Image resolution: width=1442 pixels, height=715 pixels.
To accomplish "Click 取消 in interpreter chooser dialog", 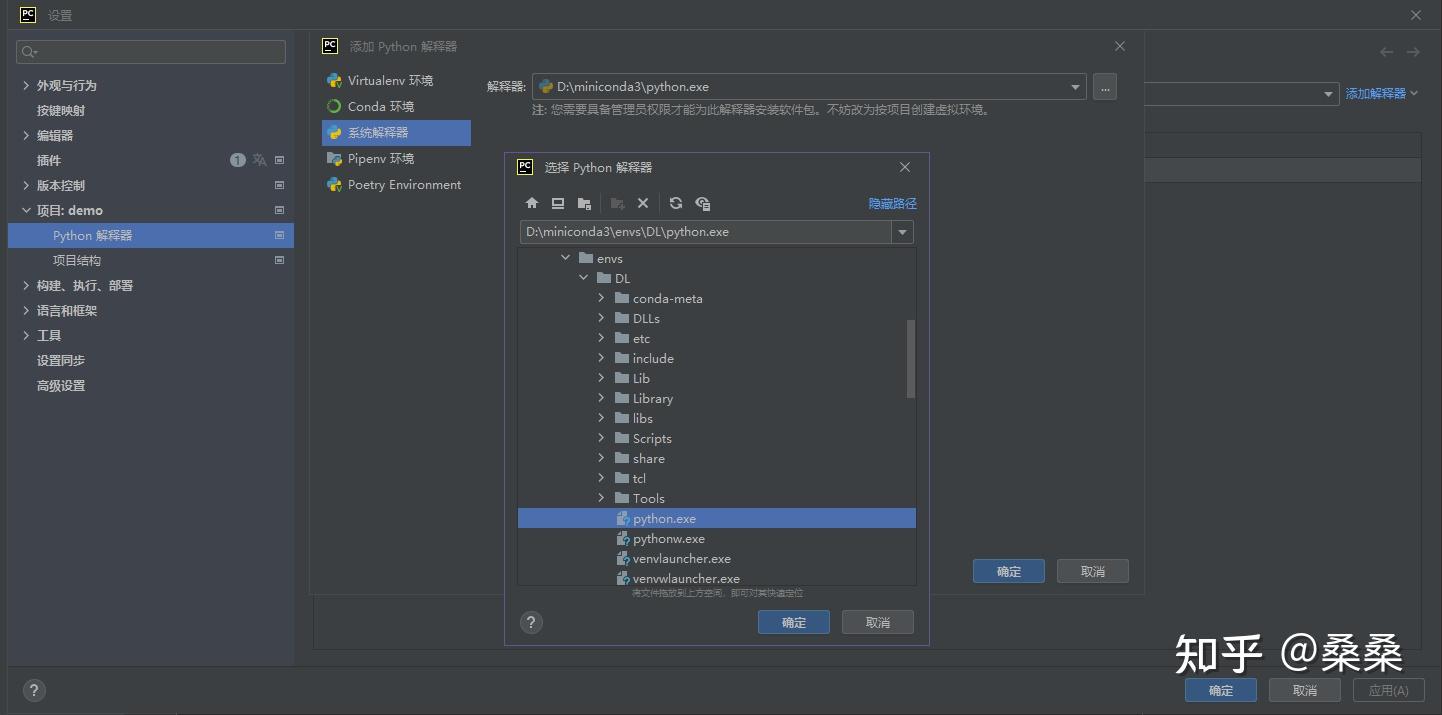I will [x=878, y=622].
